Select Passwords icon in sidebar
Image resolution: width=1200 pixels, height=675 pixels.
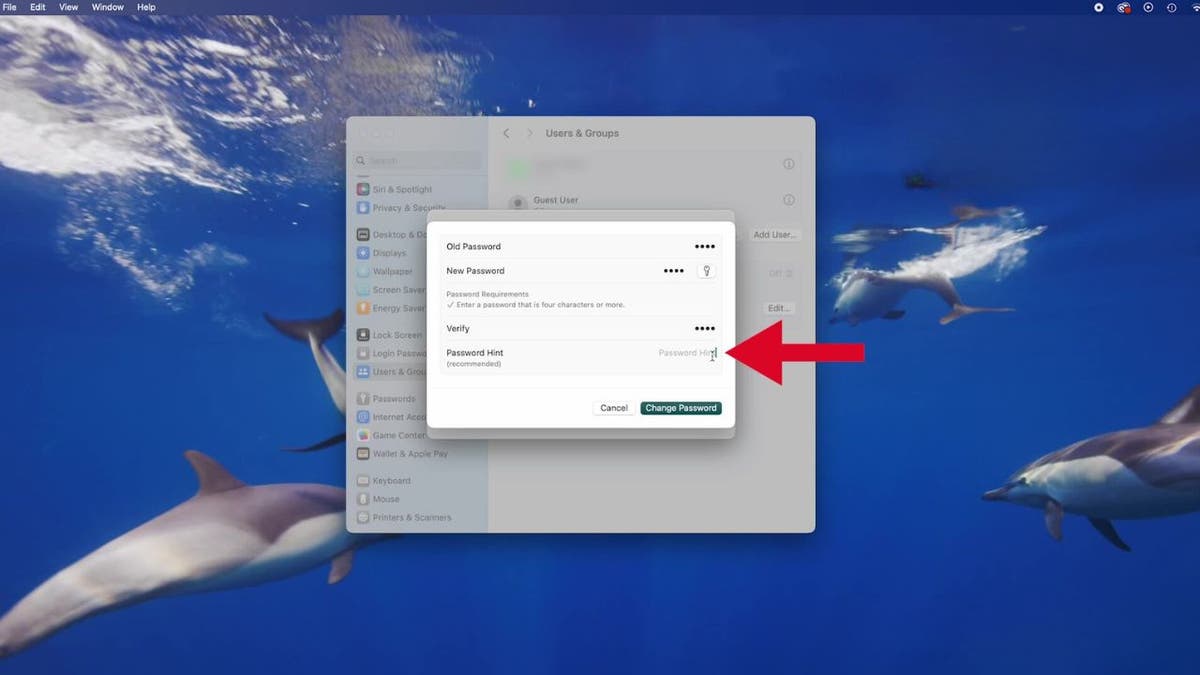363,399
